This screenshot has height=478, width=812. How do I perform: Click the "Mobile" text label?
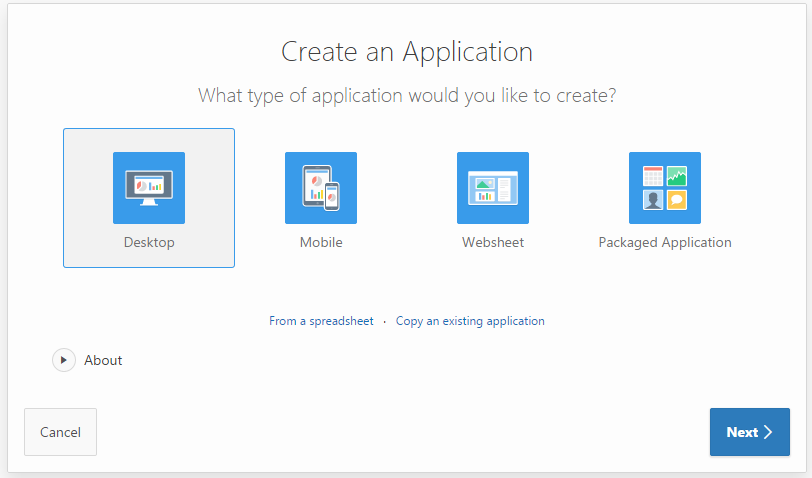(321, 242)
